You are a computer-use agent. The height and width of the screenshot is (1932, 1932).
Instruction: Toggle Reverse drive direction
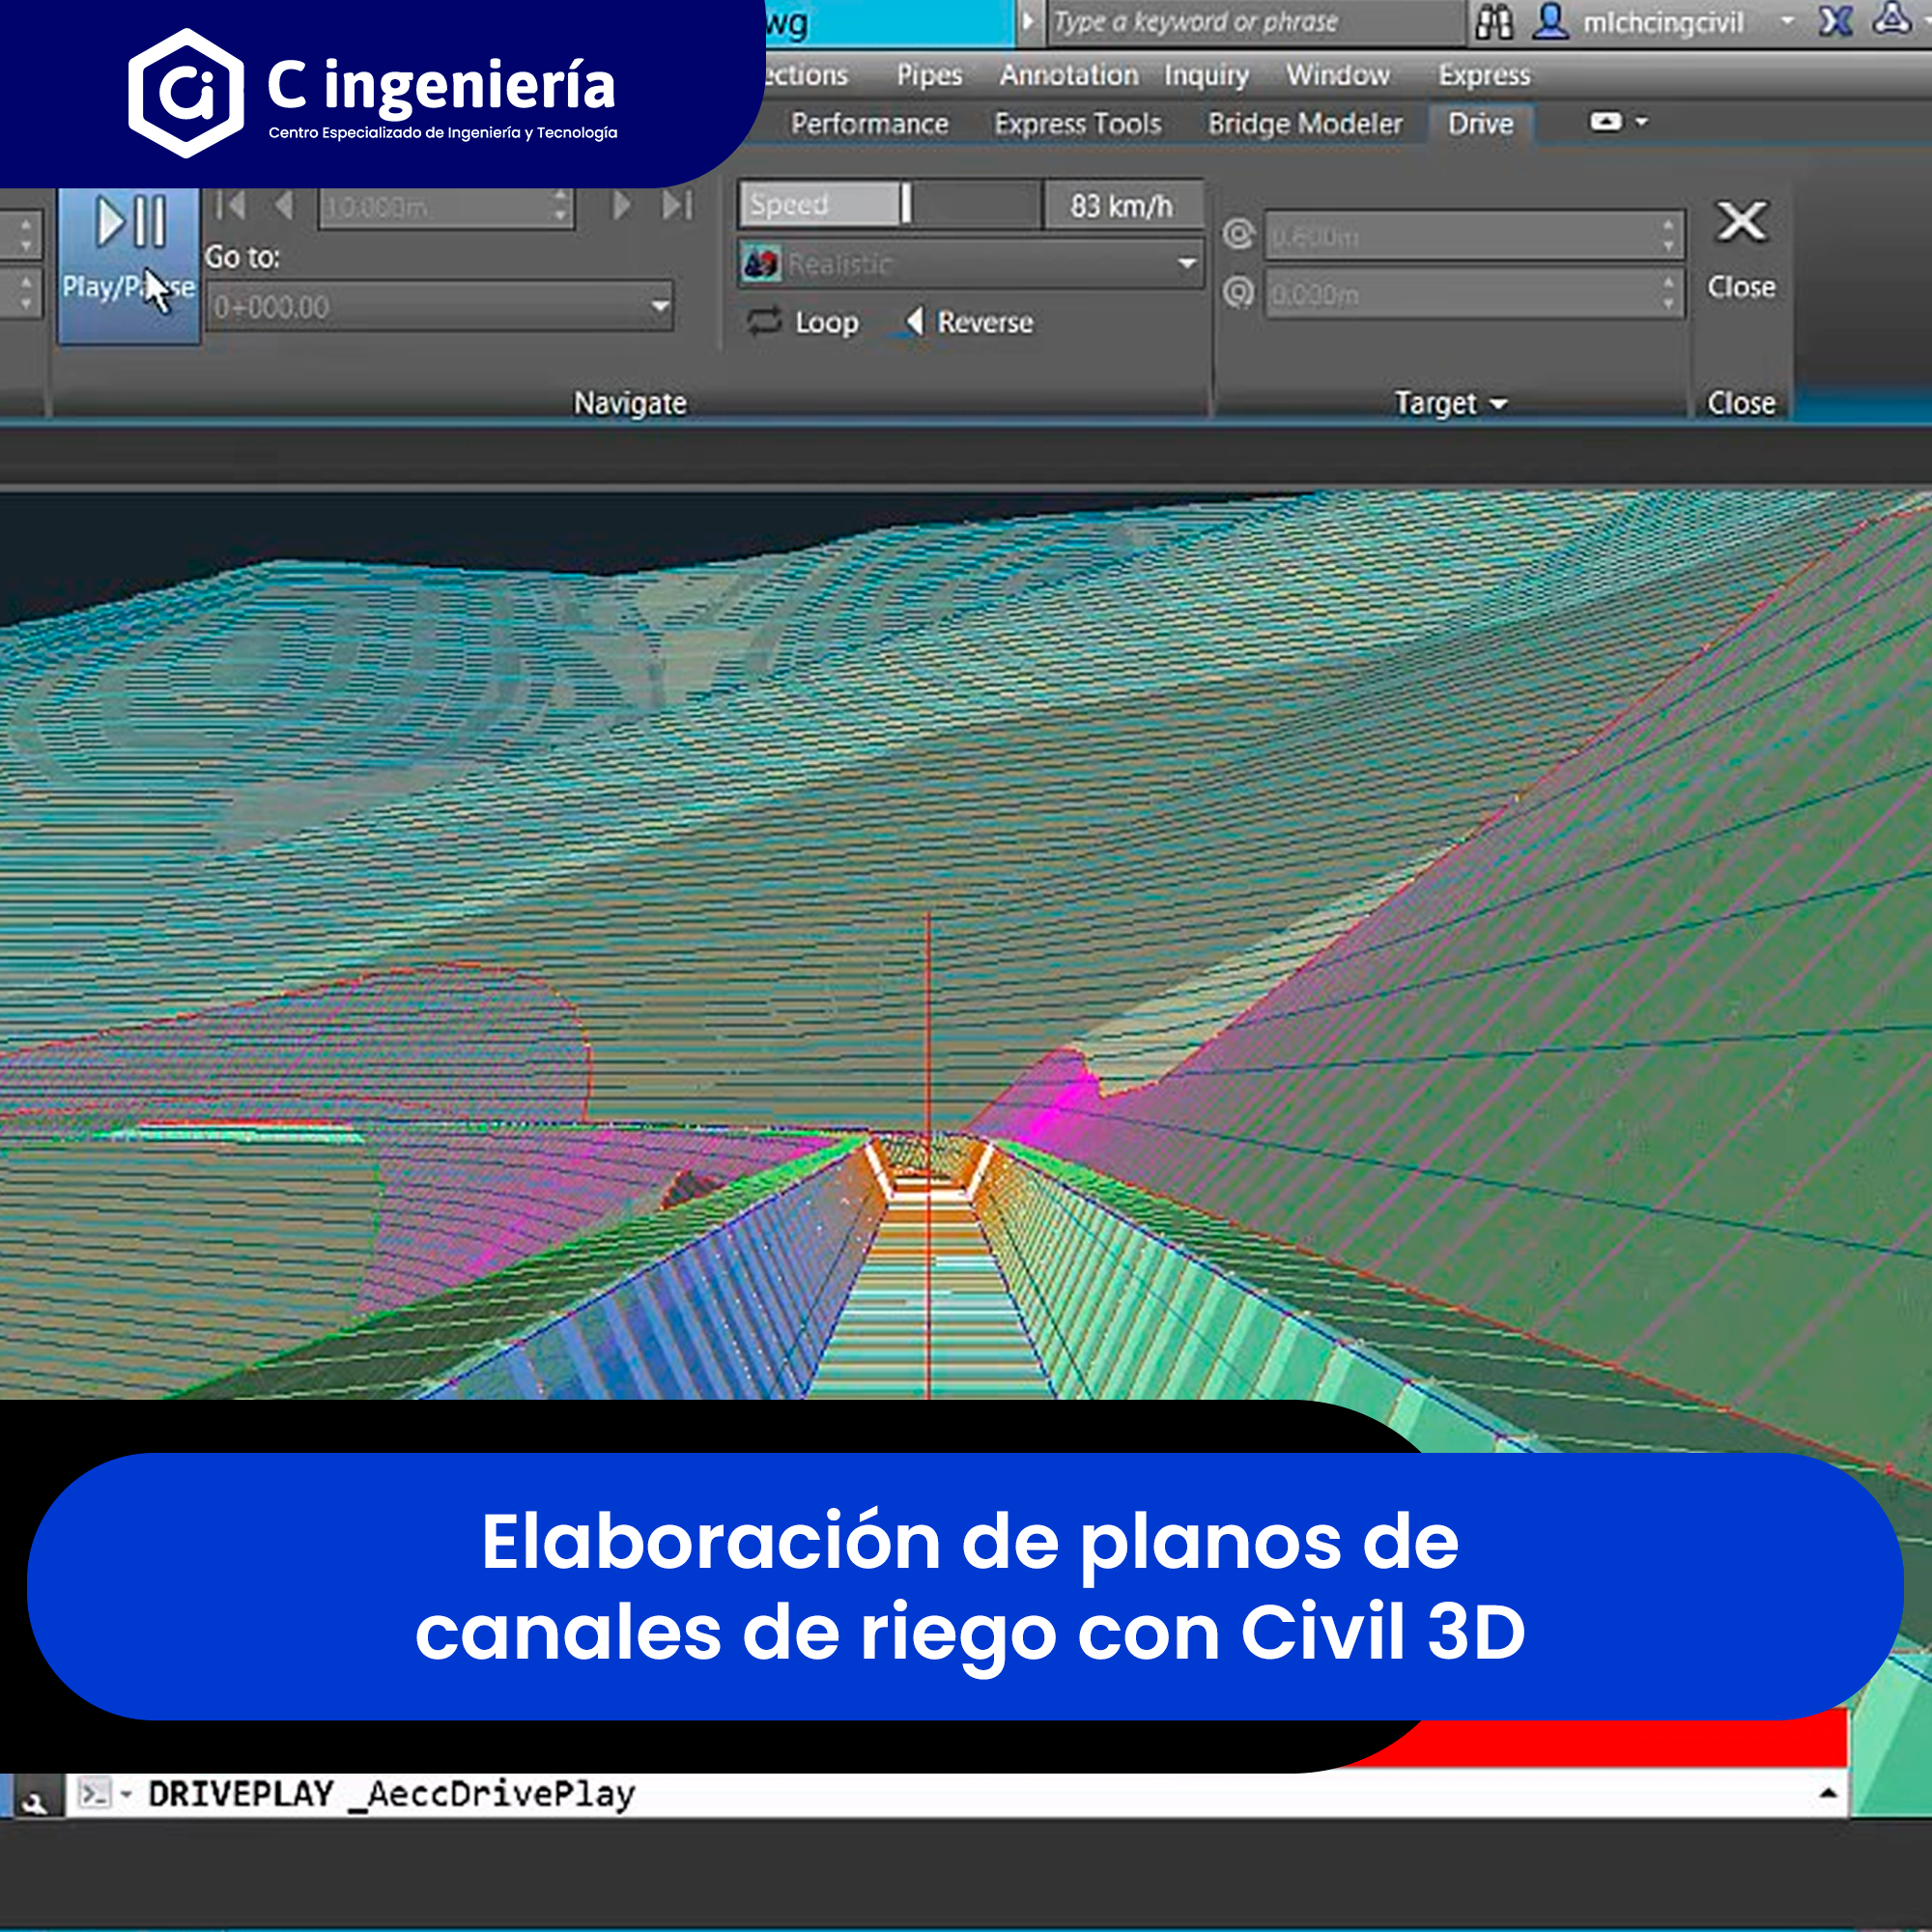tap(968, 322)
